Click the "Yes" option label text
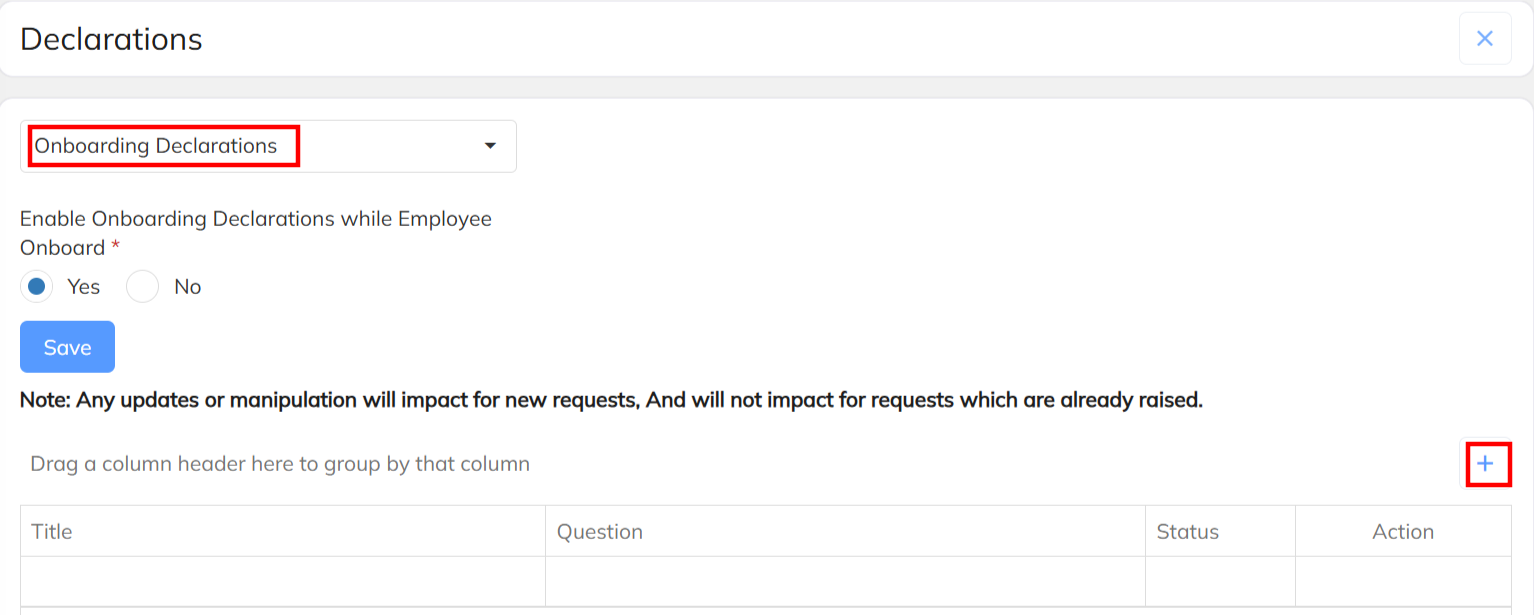The height and width of the screenshot is (615, 1534). pyautogui.click(x=84, y=287)
